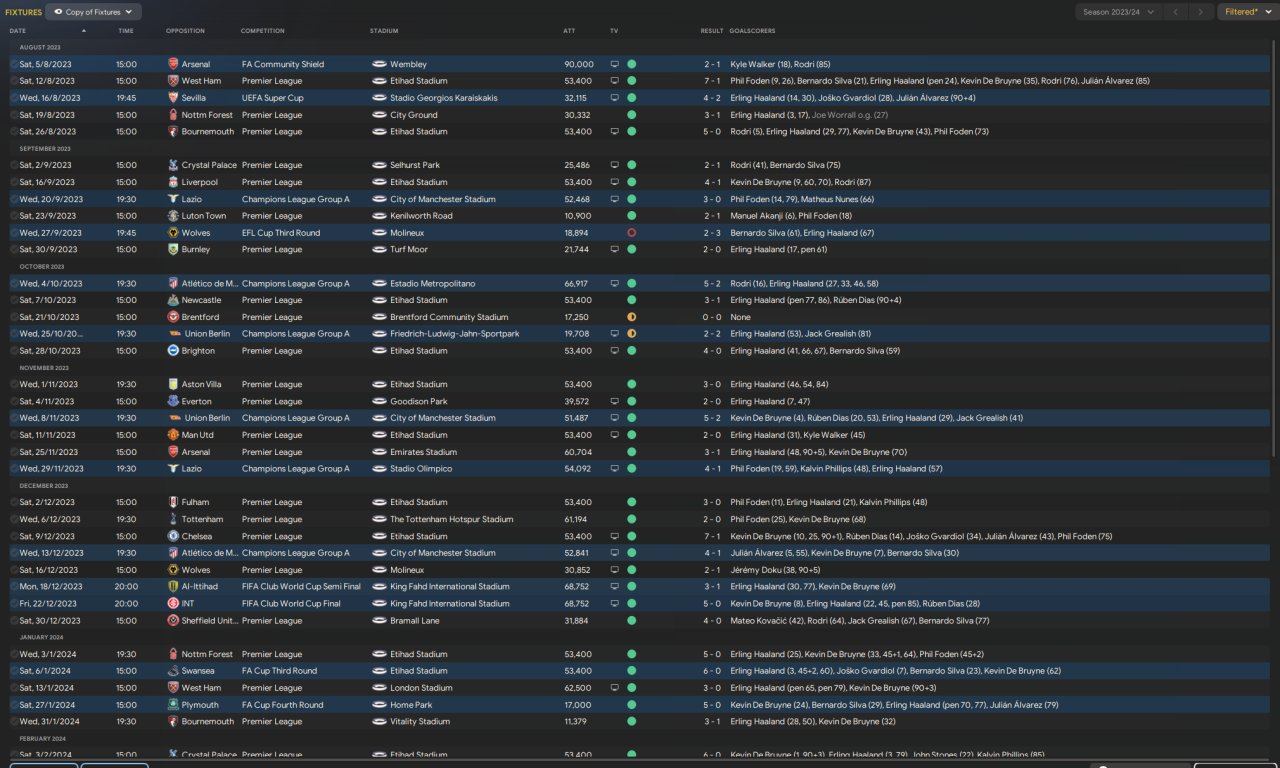The width and height of the screenshot is (1280, 768).
Task: Click the Liverpool club badge
Action: pos(174,182)
